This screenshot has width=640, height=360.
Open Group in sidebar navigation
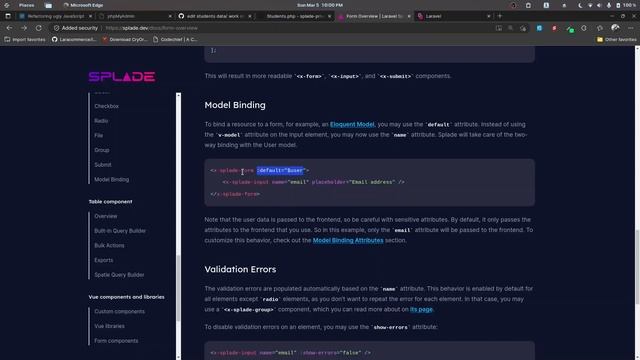pyautogui.click(x=102, y=150)
